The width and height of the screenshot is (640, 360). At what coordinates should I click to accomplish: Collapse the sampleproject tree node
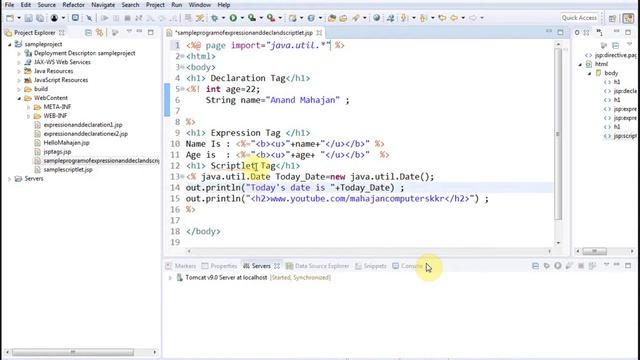pyautogui.click(x=9, y=44)
